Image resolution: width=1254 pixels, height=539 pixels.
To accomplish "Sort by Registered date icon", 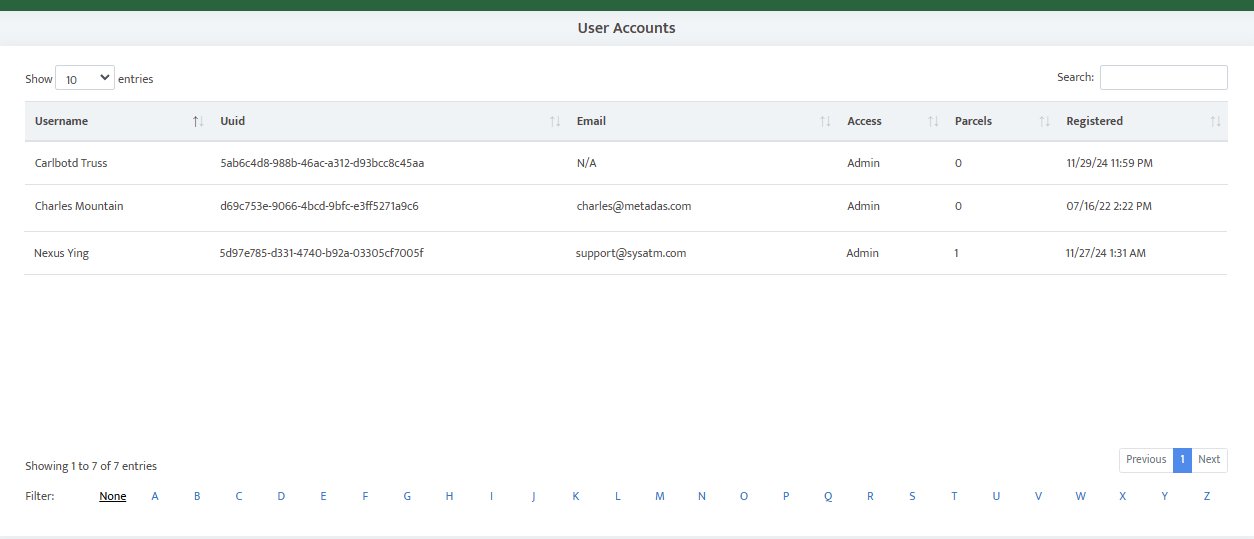I will point(1215,121).
